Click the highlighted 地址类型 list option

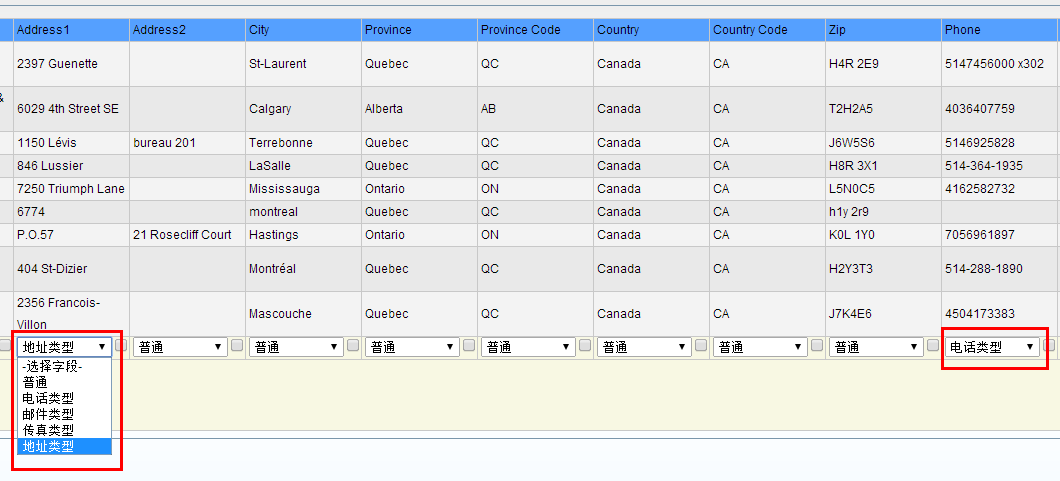[x=48, y=447]
